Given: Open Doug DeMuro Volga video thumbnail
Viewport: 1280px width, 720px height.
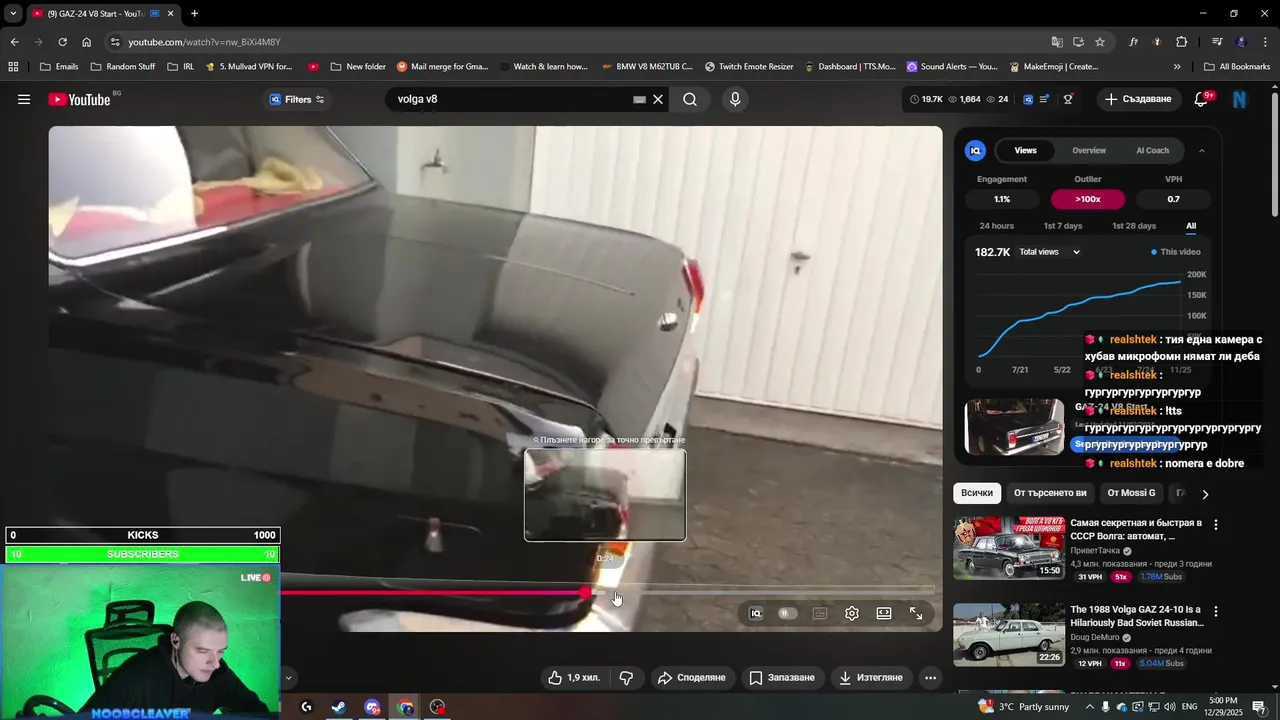Looking at the screenshot, I should click(1008, 634).
